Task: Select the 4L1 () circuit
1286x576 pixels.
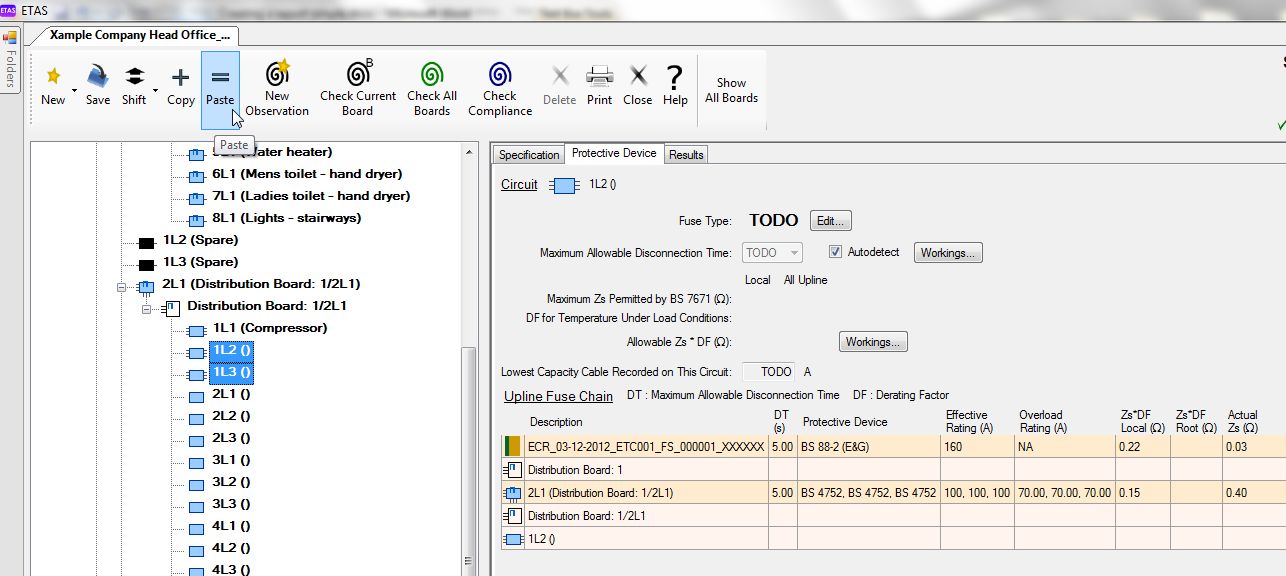Action: [231, 526]
